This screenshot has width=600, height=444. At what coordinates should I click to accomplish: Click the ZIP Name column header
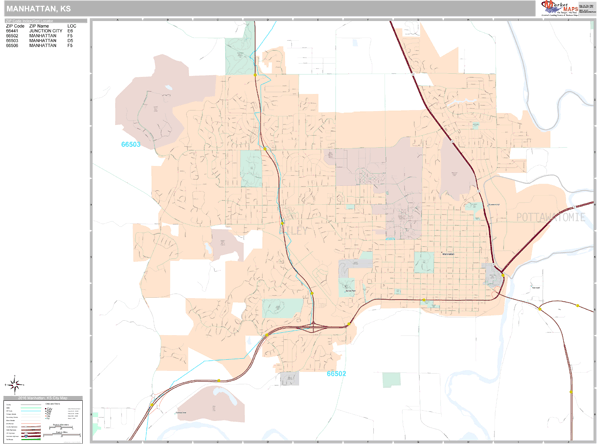[38, 25]
